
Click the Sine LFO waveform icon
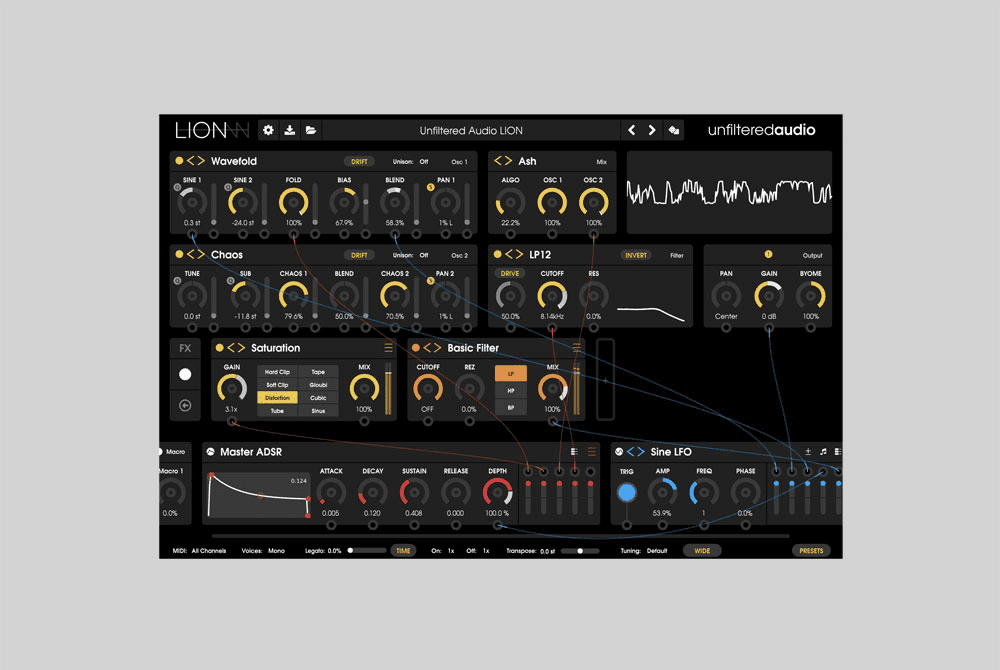[x=619, y=451]
